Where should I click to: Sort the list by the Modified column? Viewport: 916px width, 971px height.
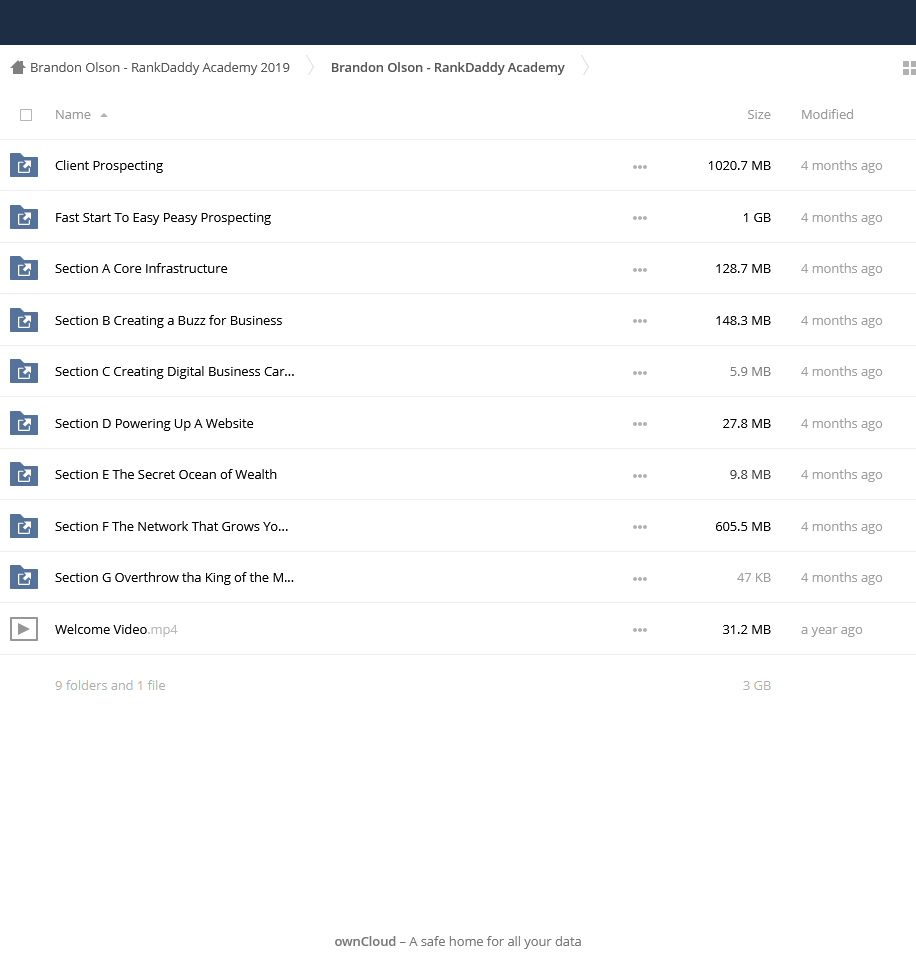click(827, 115)
